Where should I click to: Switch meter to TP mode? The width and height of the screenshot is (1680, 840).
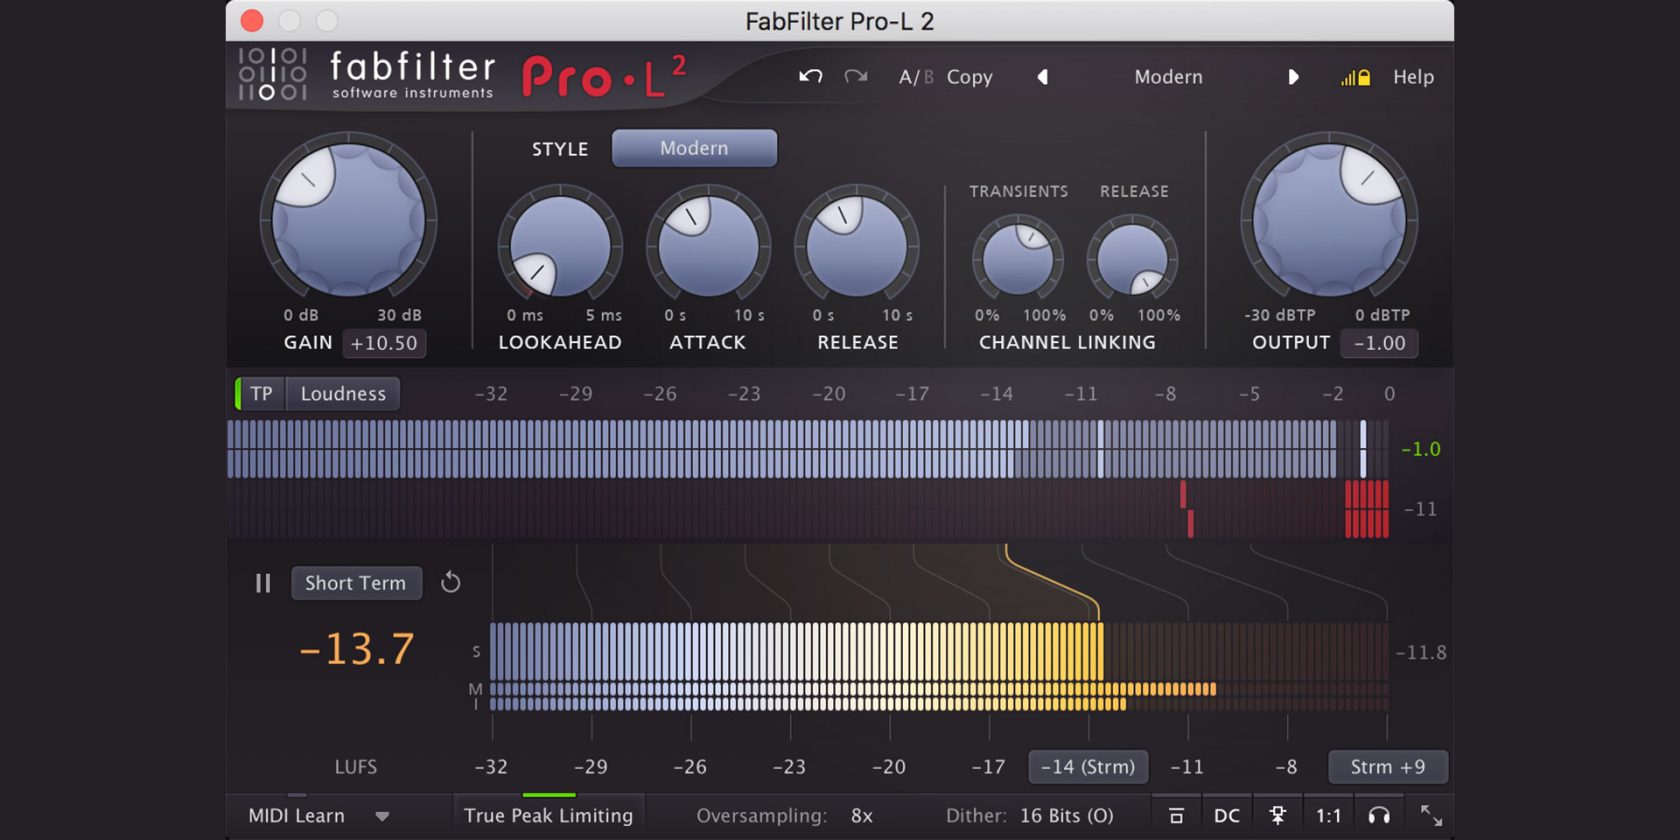260,394
